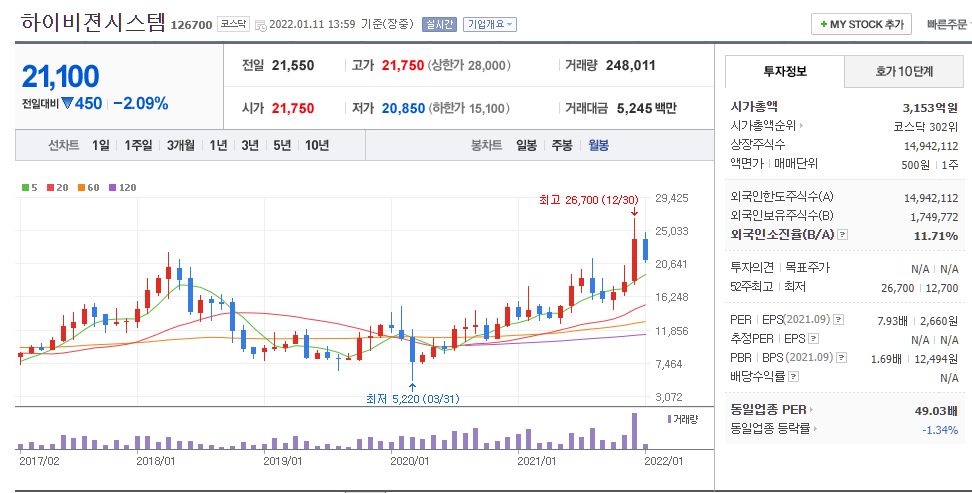Click the help icon next to 추정PER EPS
Screen dimensions: 972x493
(813, 339)
